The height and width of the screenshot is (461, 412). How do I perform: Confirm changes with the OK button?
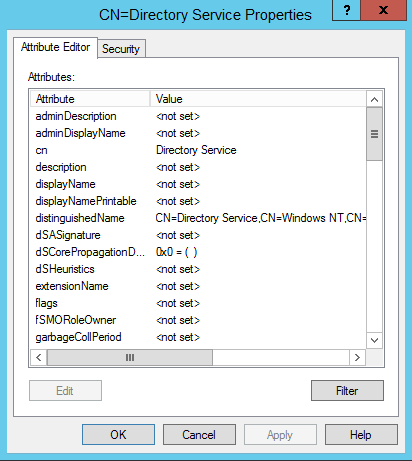click(x=118, y=434)
